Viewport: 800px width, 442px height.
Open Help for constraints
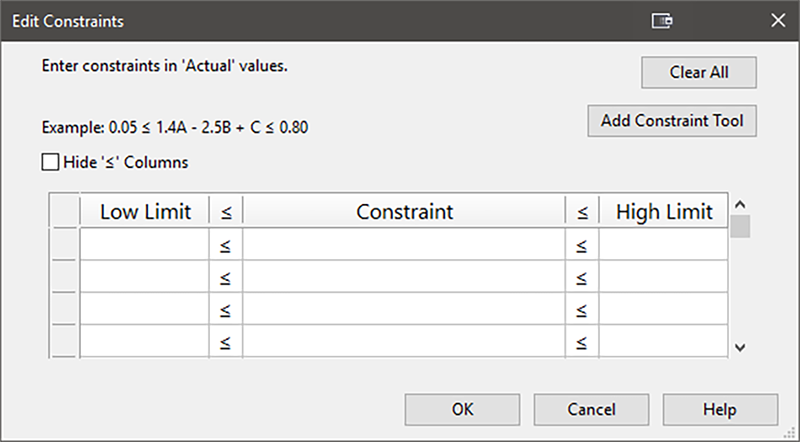[719, 410]
